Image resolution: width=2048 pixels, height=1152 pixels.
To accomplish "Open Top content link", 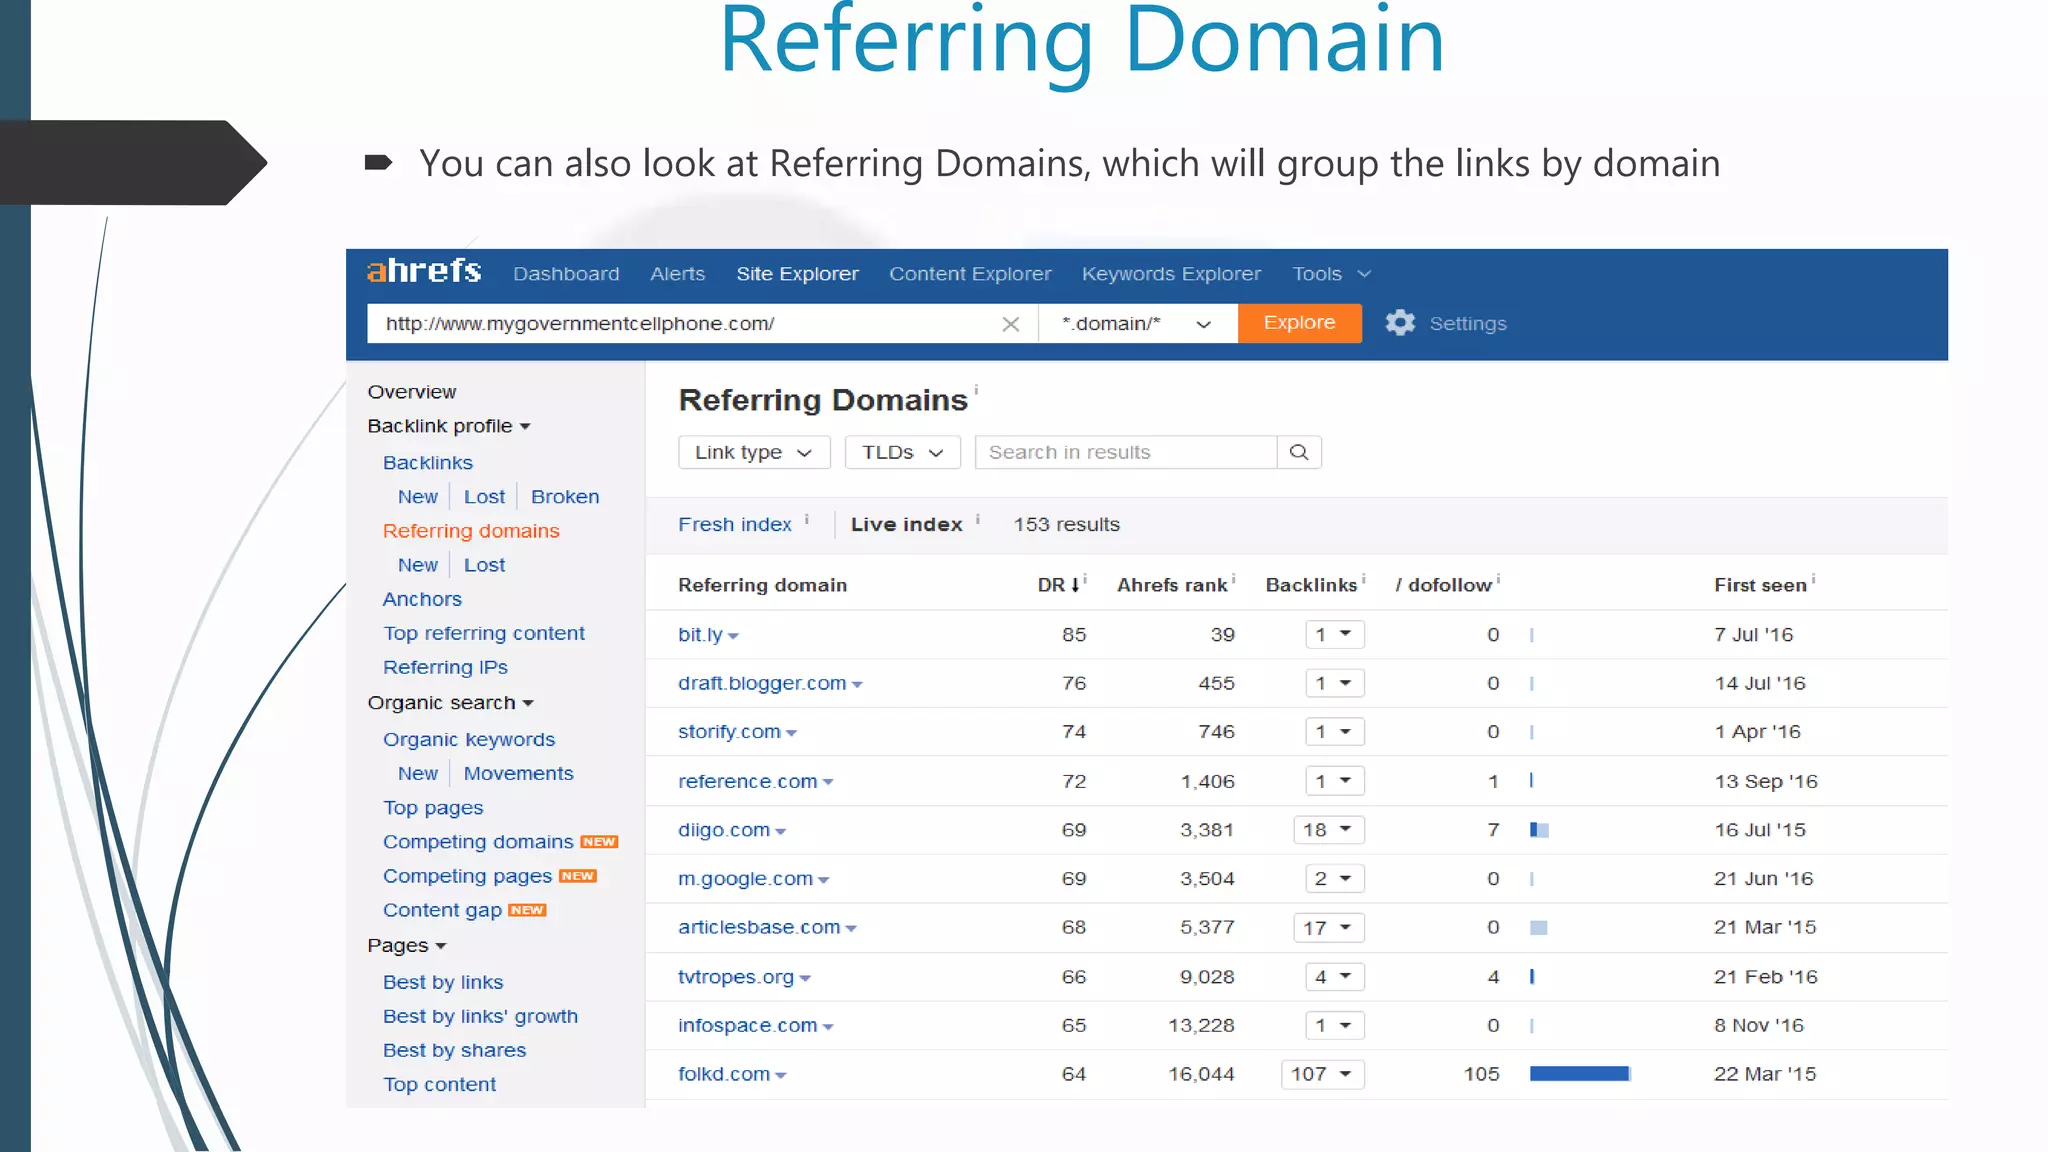I will coord(439,1085).
